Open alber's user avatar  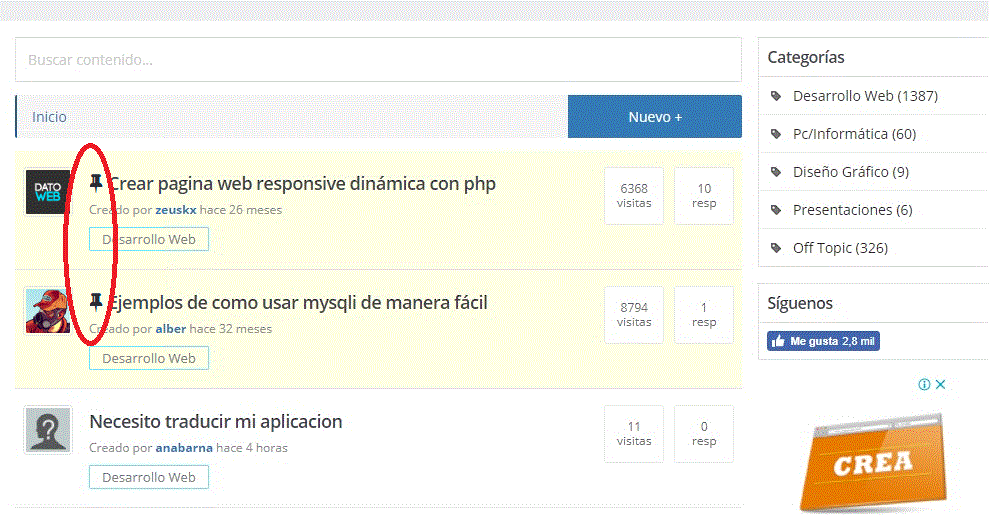48,311
